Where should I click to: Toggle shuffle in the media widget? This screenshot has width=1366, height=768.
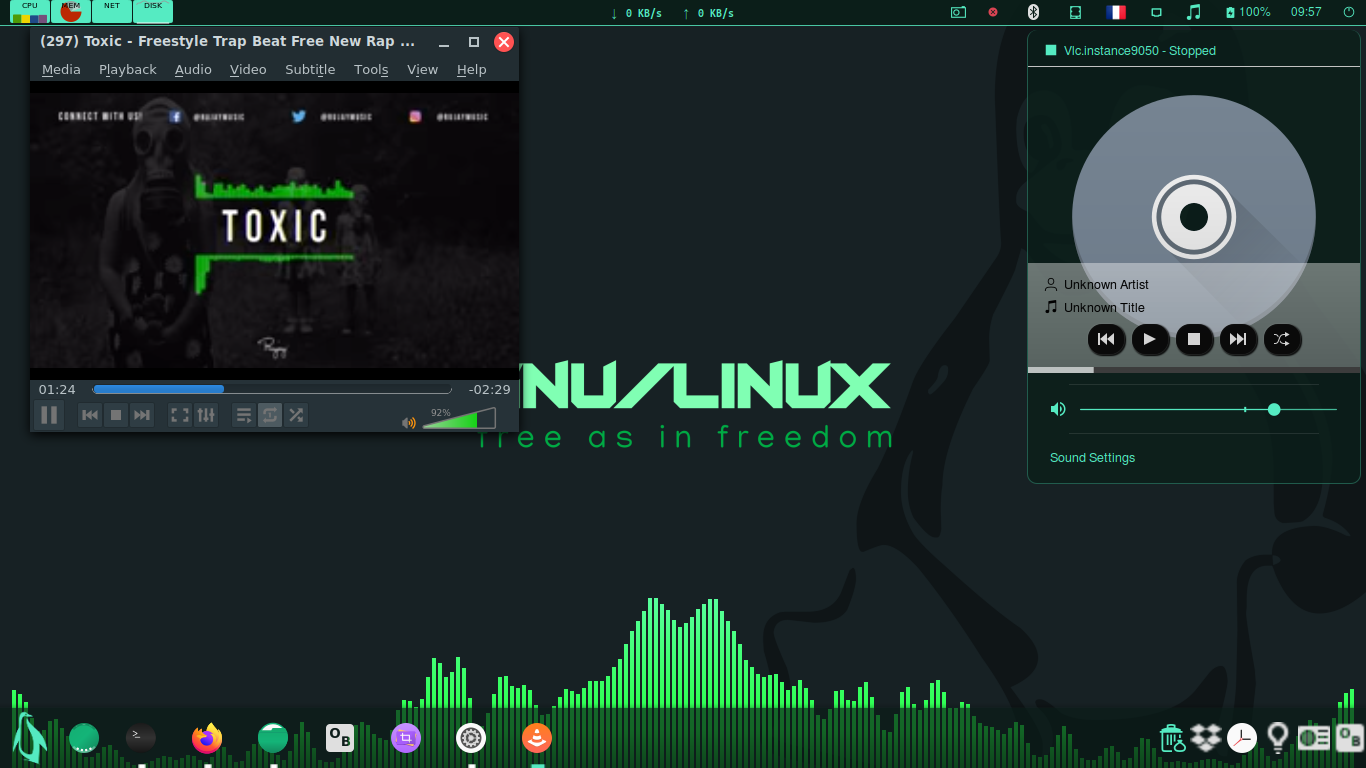pyautogui.click(x=1282, y=339)
